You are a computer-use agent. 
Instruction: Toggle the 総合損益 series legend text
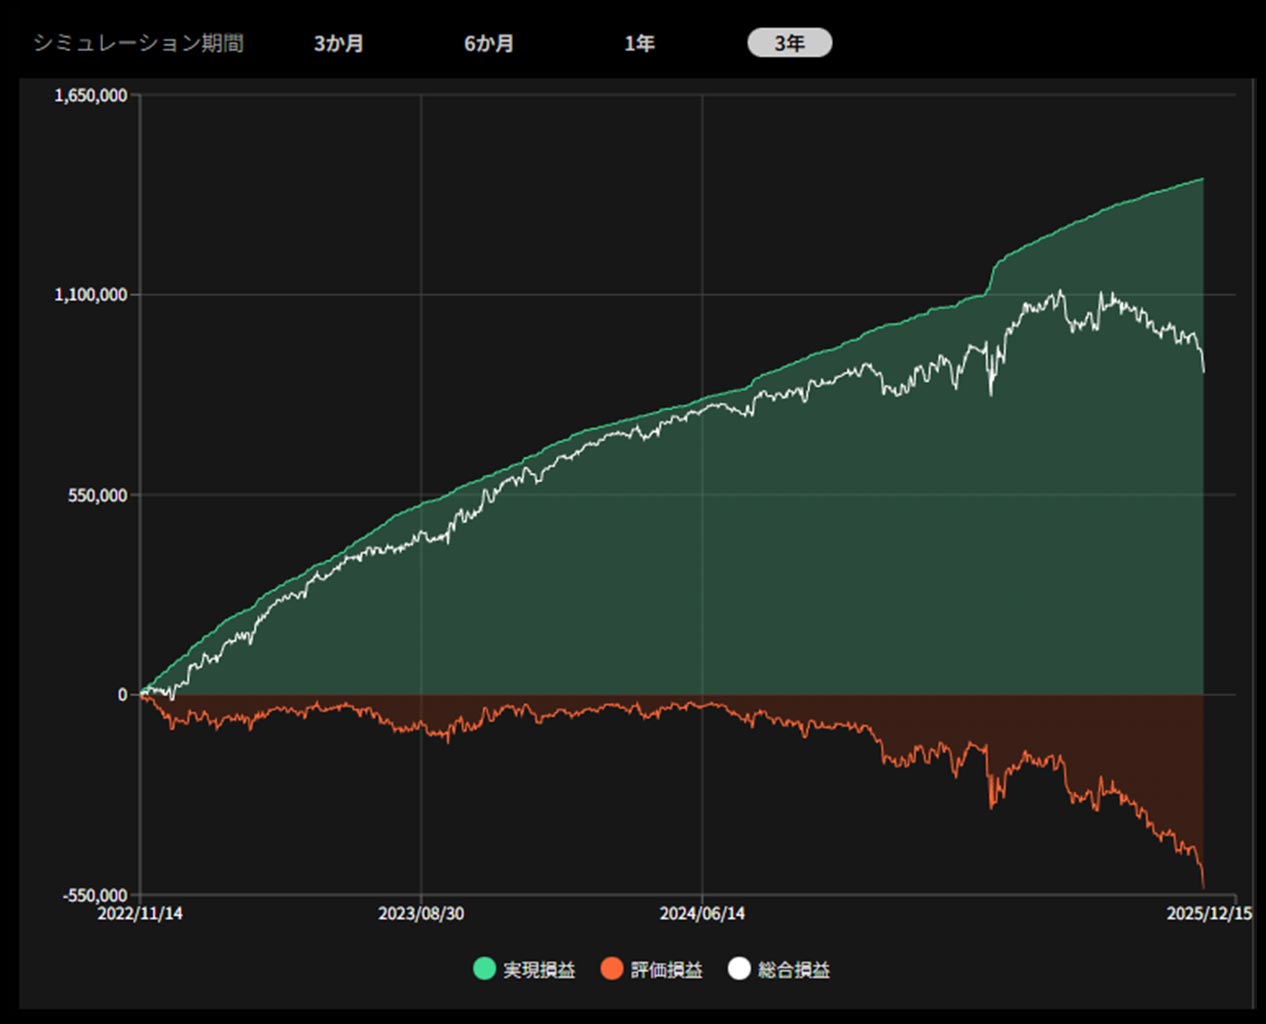794,970
